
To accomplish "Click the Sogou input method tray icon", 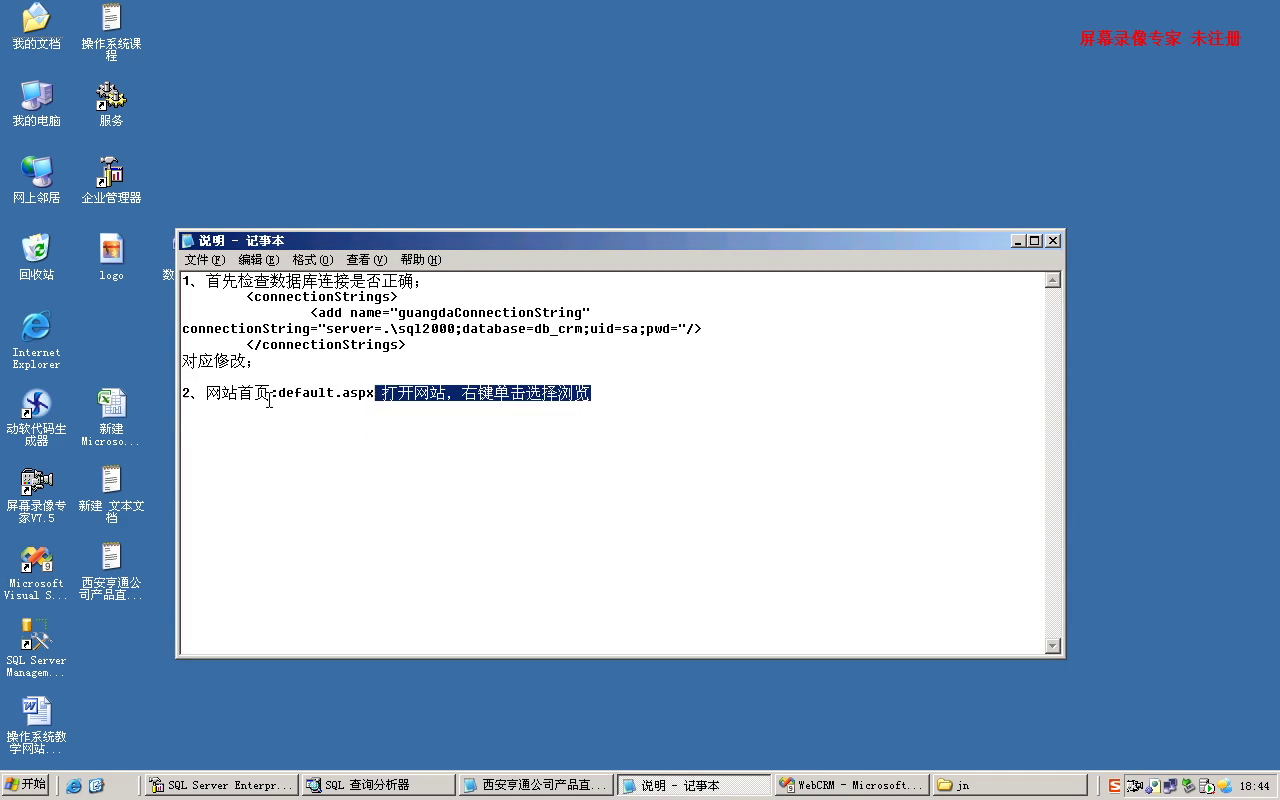I will 1115,786.
